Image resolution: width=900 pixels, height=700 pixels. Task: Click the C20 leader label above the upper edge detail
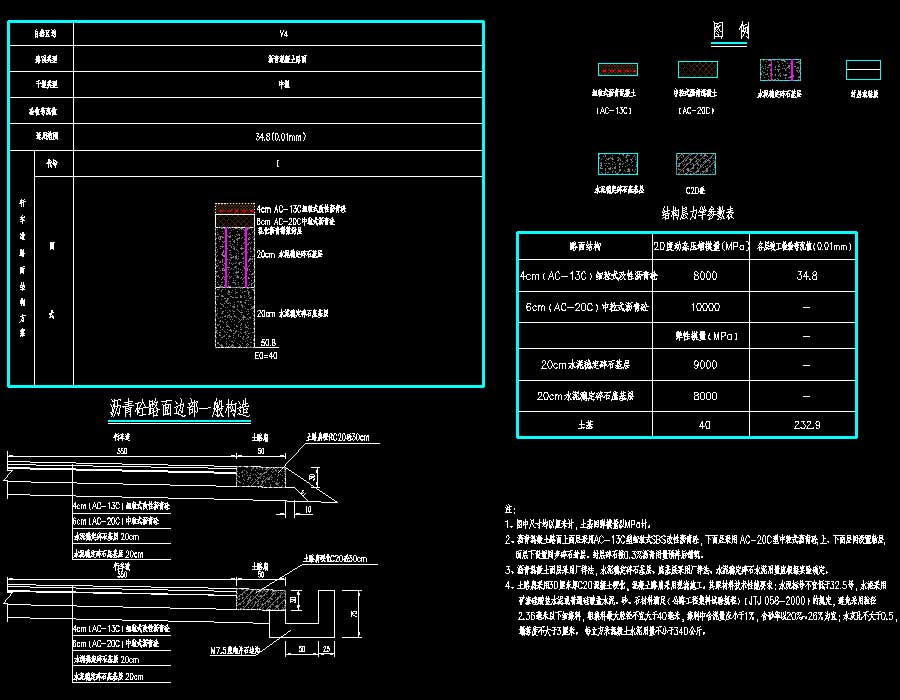click(x=338, y=437)
